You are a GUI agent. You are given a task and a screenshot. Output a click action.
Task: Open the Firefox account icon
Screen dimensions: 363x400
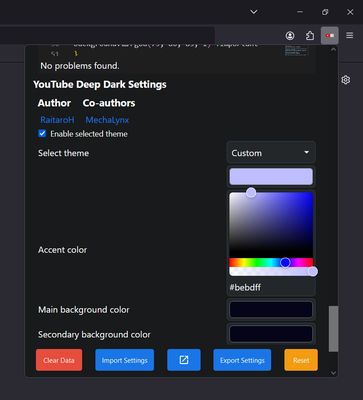[290, 35]
